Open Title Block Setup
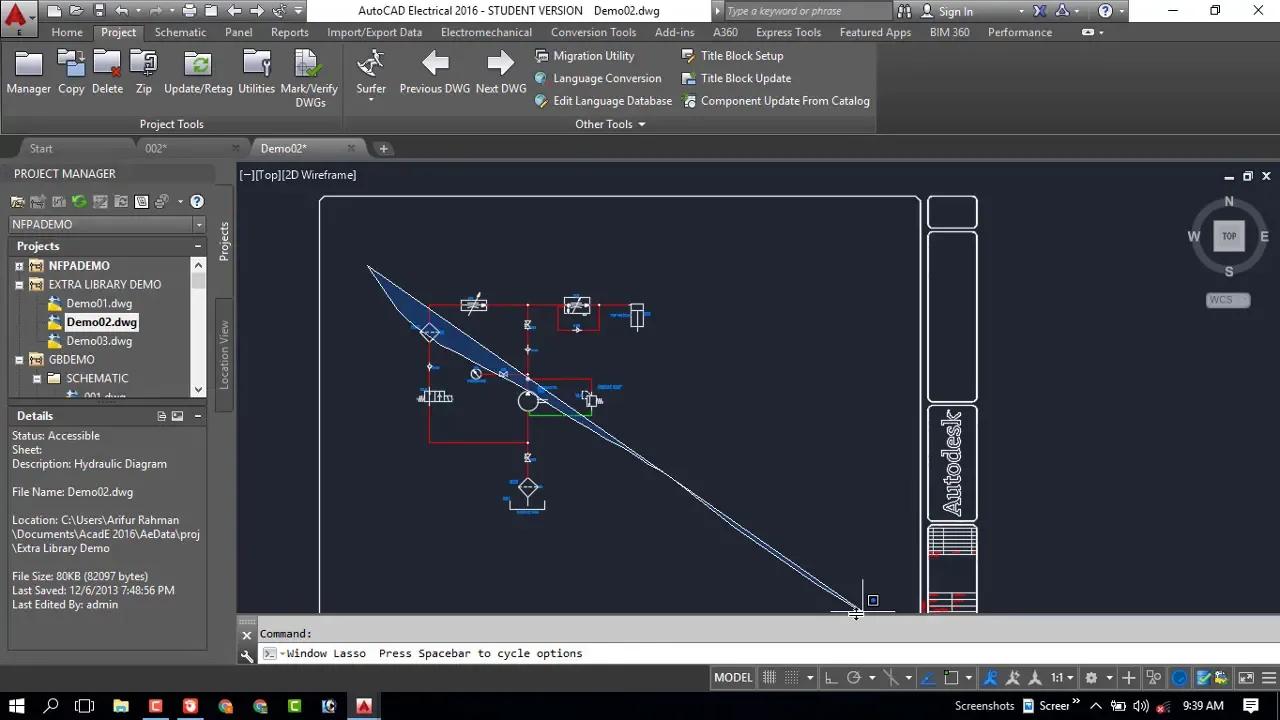This screenshot has height=720, width=1280. tap(741, 55)
